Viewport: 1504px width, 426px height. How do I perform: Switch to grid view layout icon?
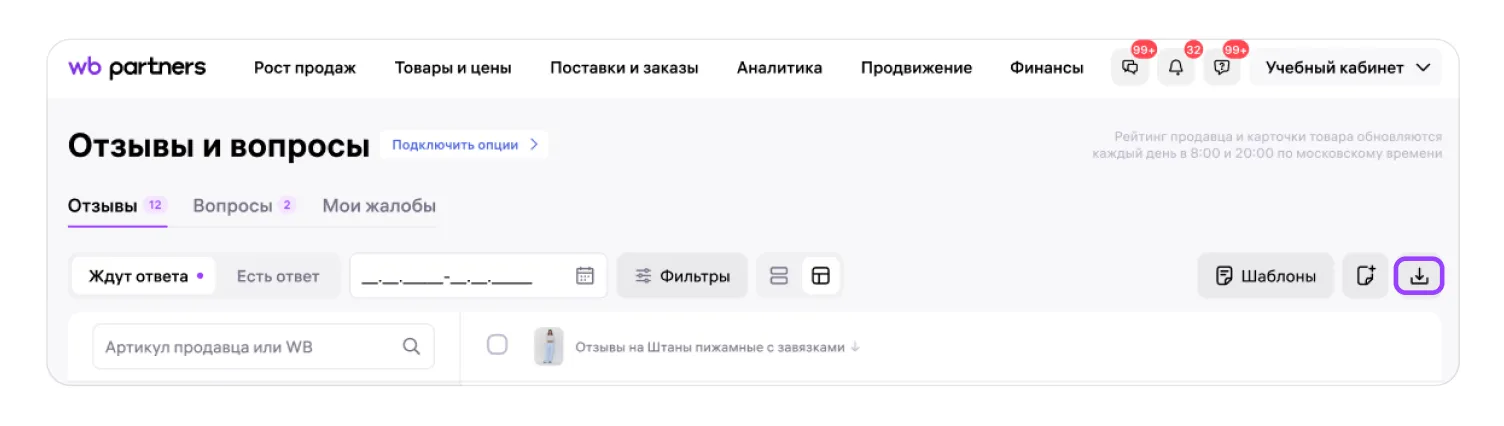click(820, 276)
